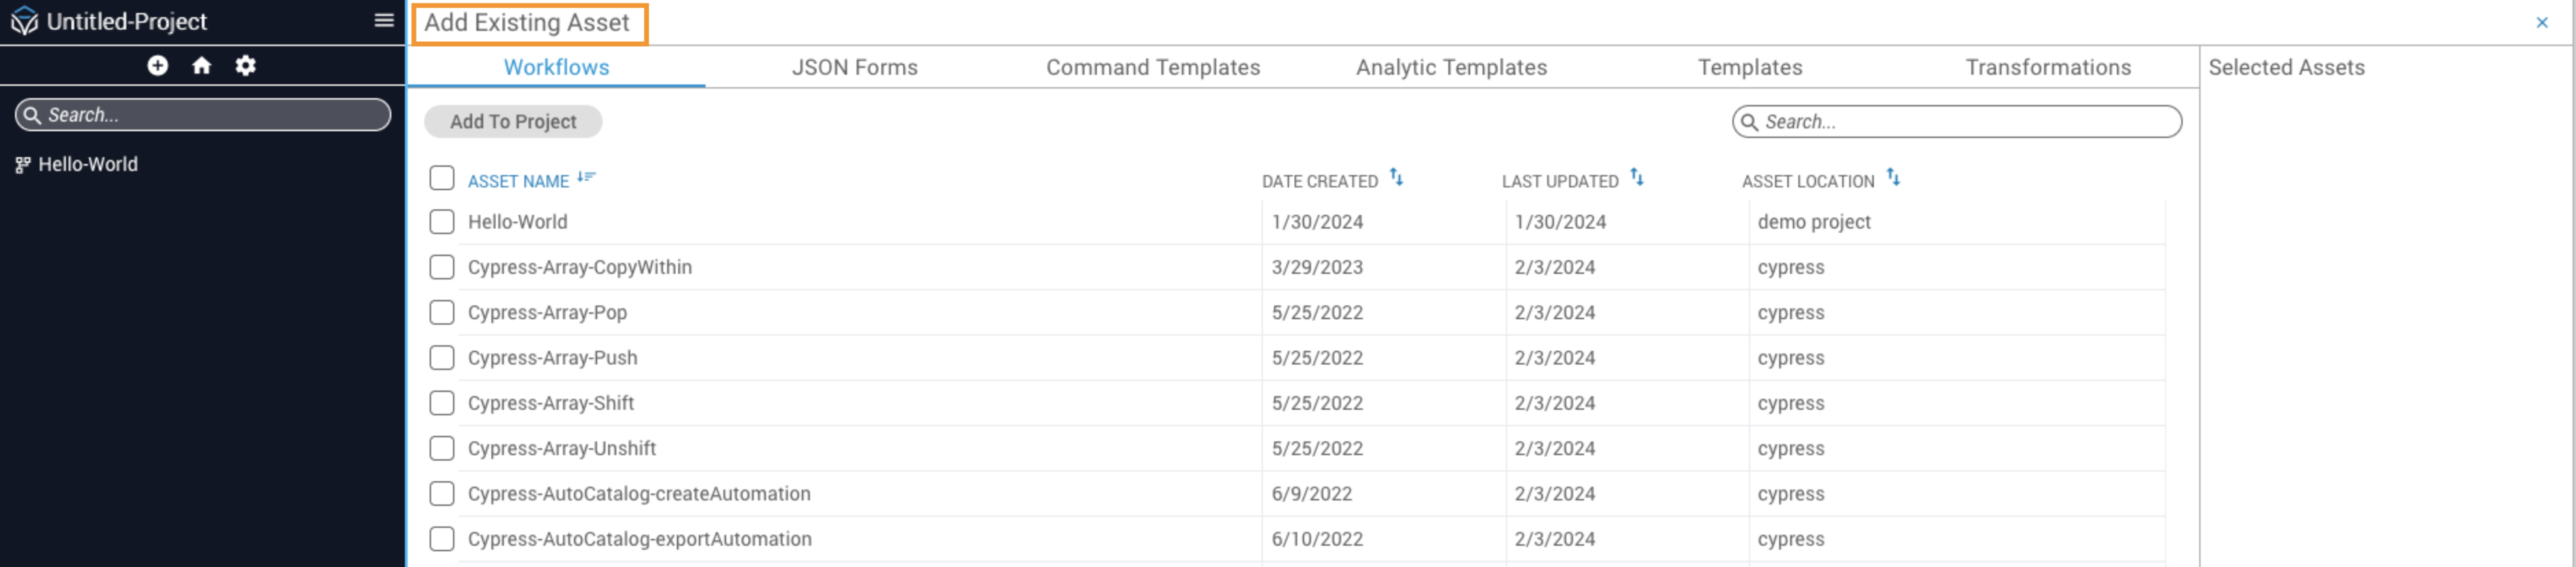Screen dimensions: 2576x567
Task: Click the plus add-asset icon in sidebar
Action: click(x=157, y=66)
